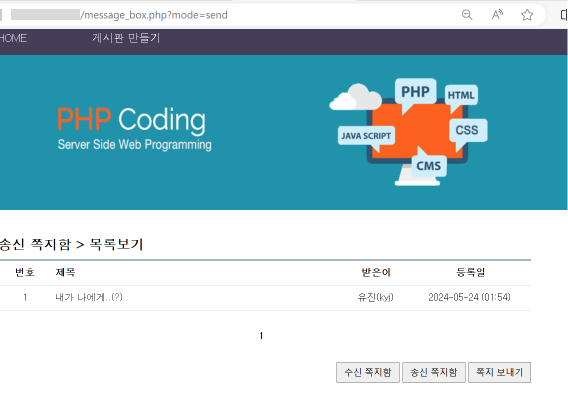Viewport: 568px width, 402px height.
Task: Click 쪽지 보내기 to send message
Action: point(500,372)
